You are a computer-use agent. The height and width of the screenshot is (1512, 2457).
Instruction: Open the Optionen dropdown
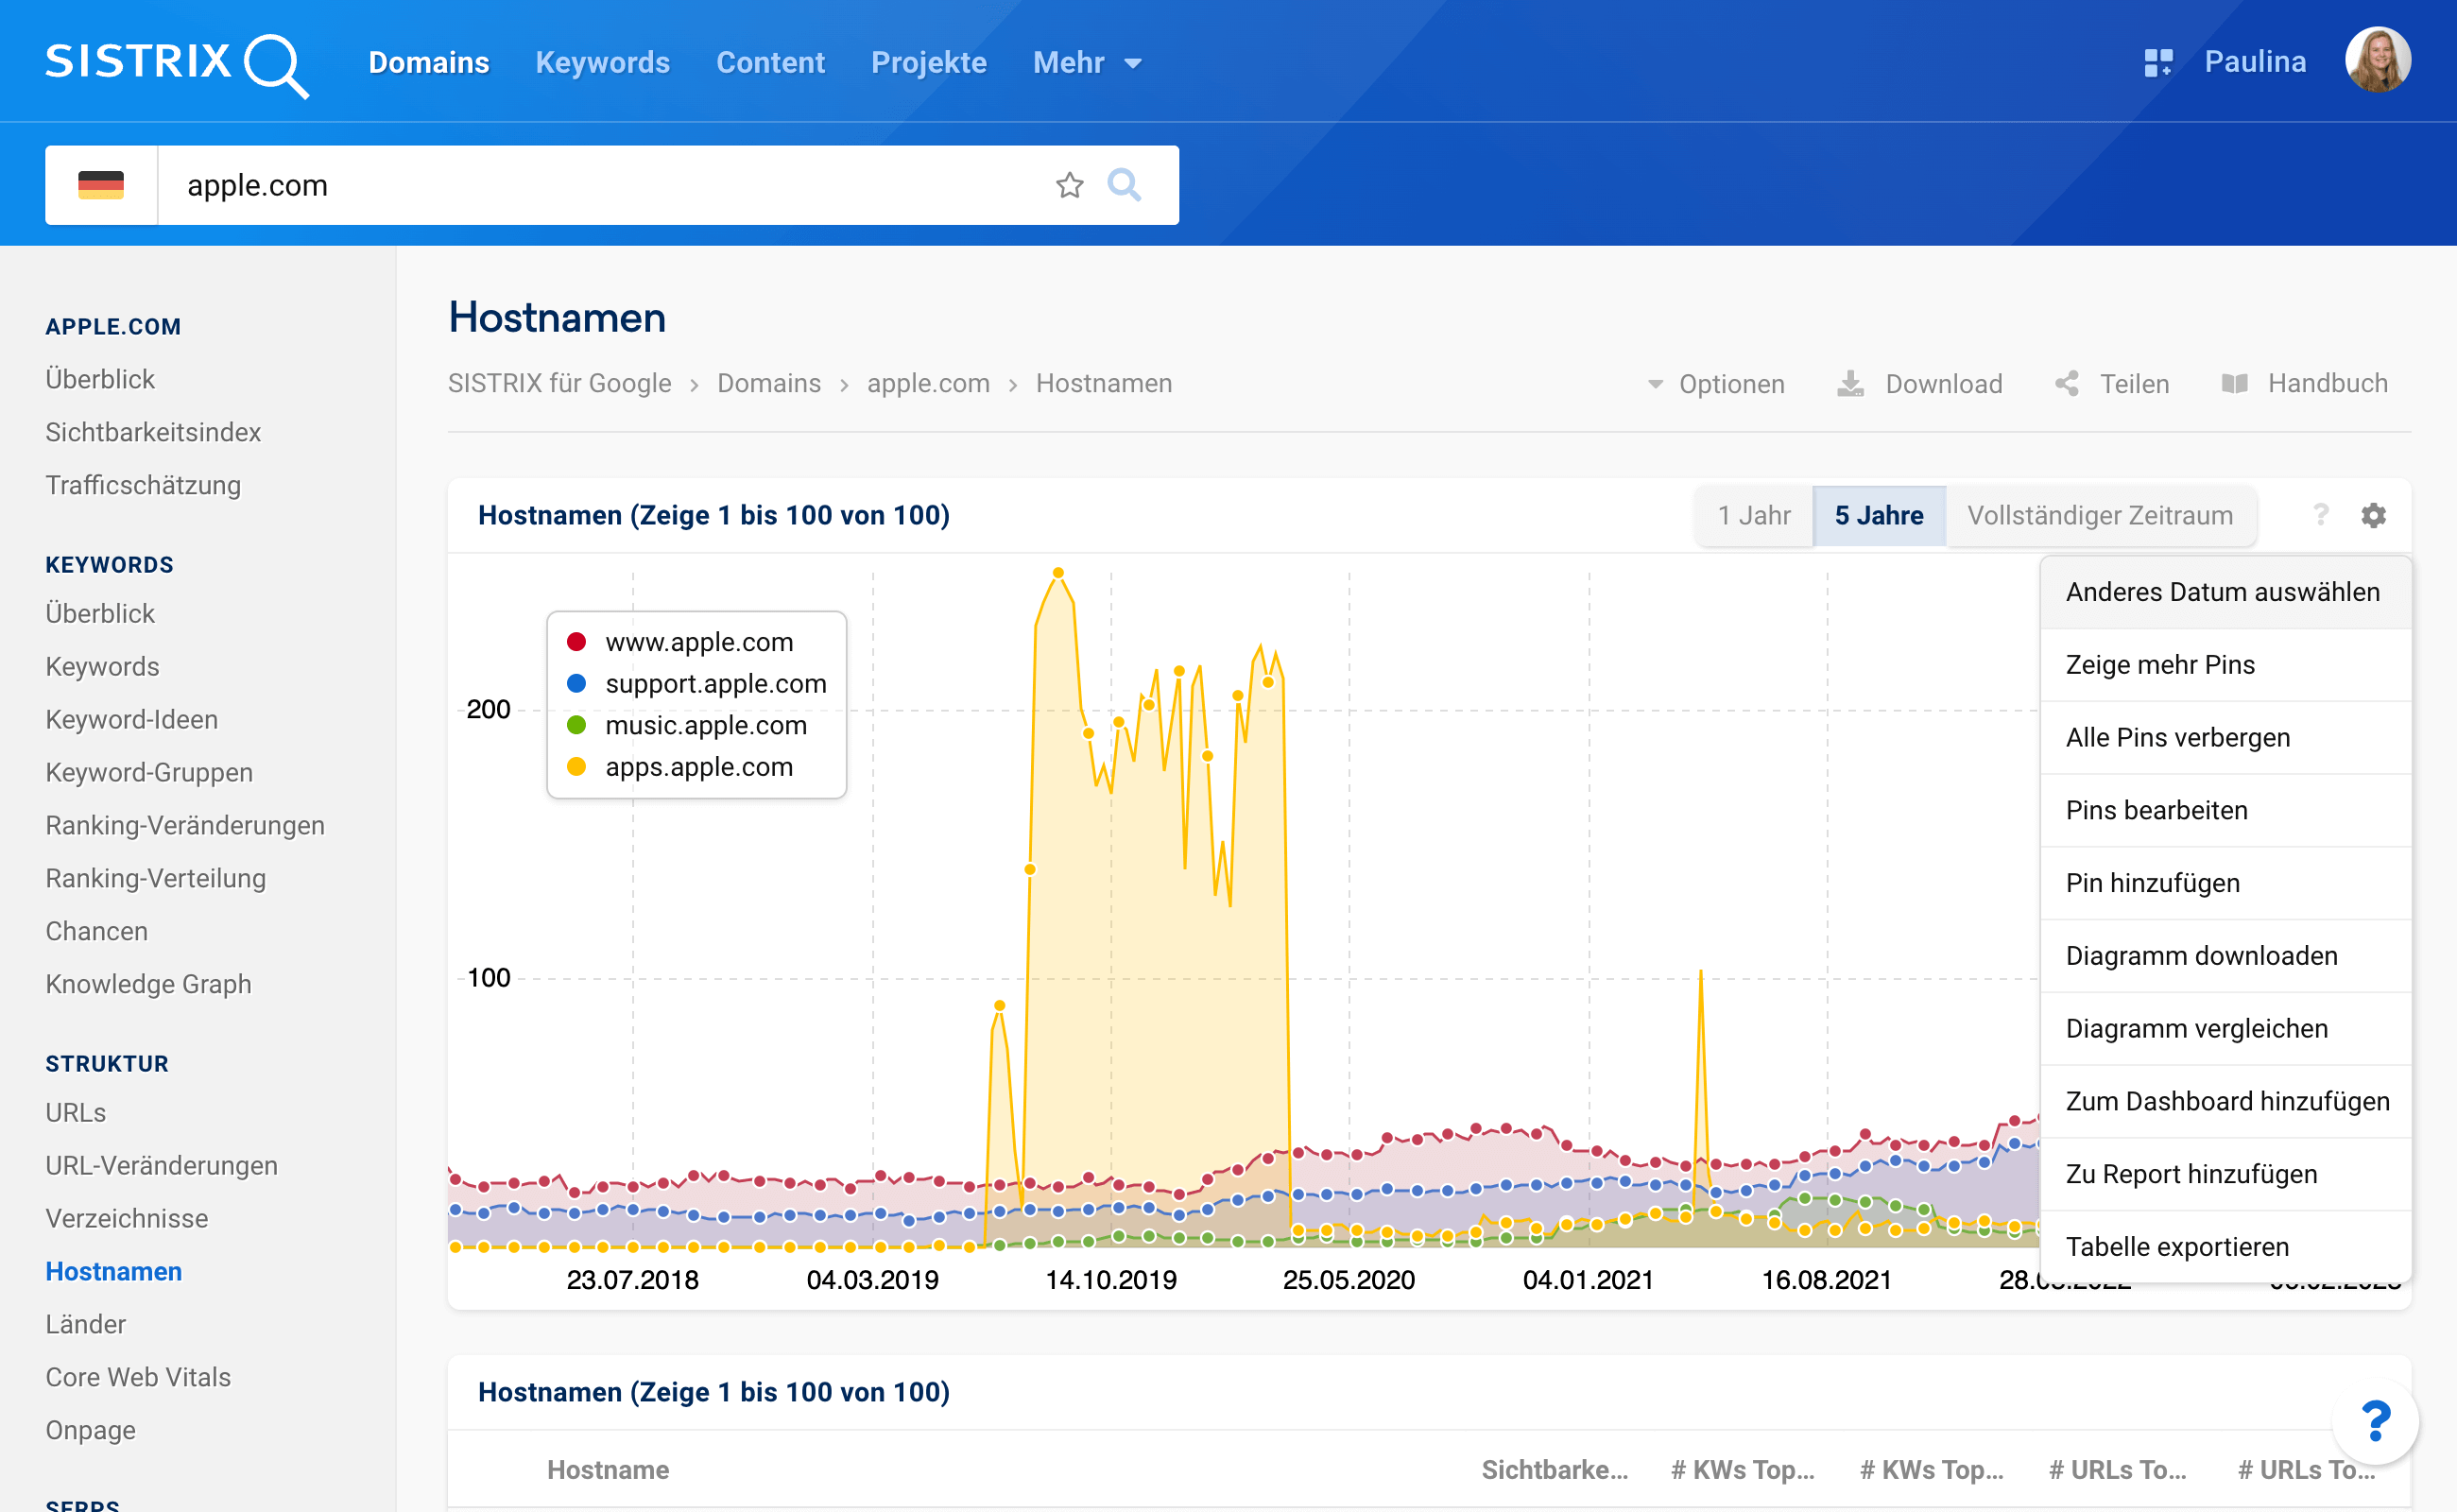1716,384
